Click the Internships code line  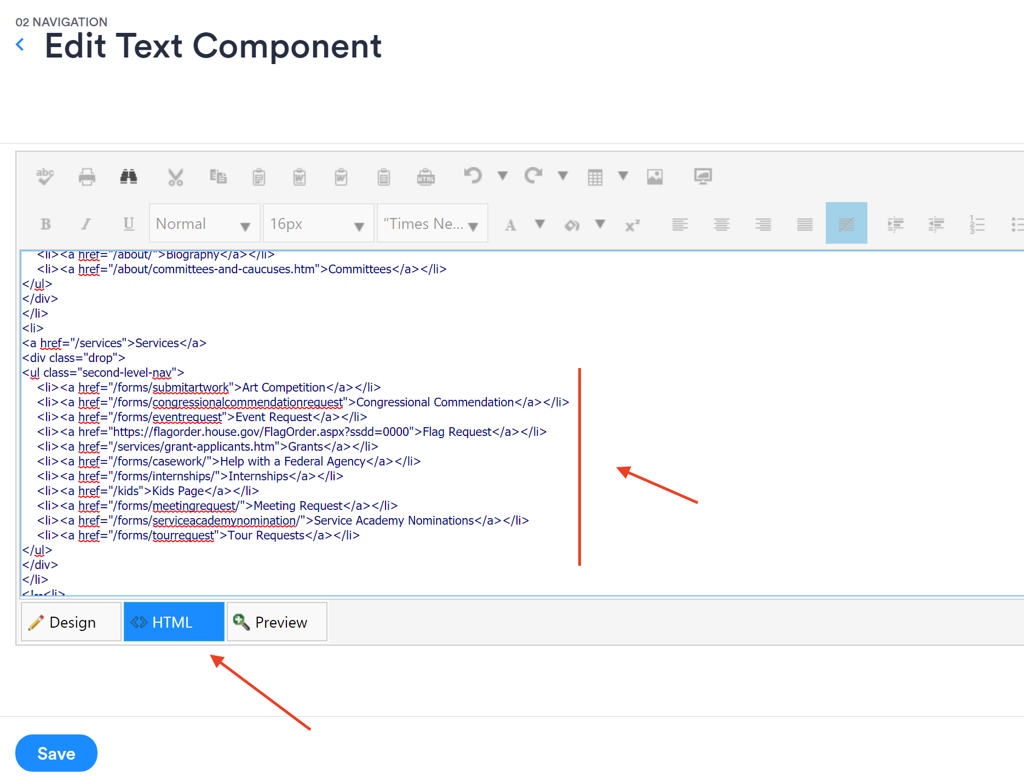coord(190,476)
